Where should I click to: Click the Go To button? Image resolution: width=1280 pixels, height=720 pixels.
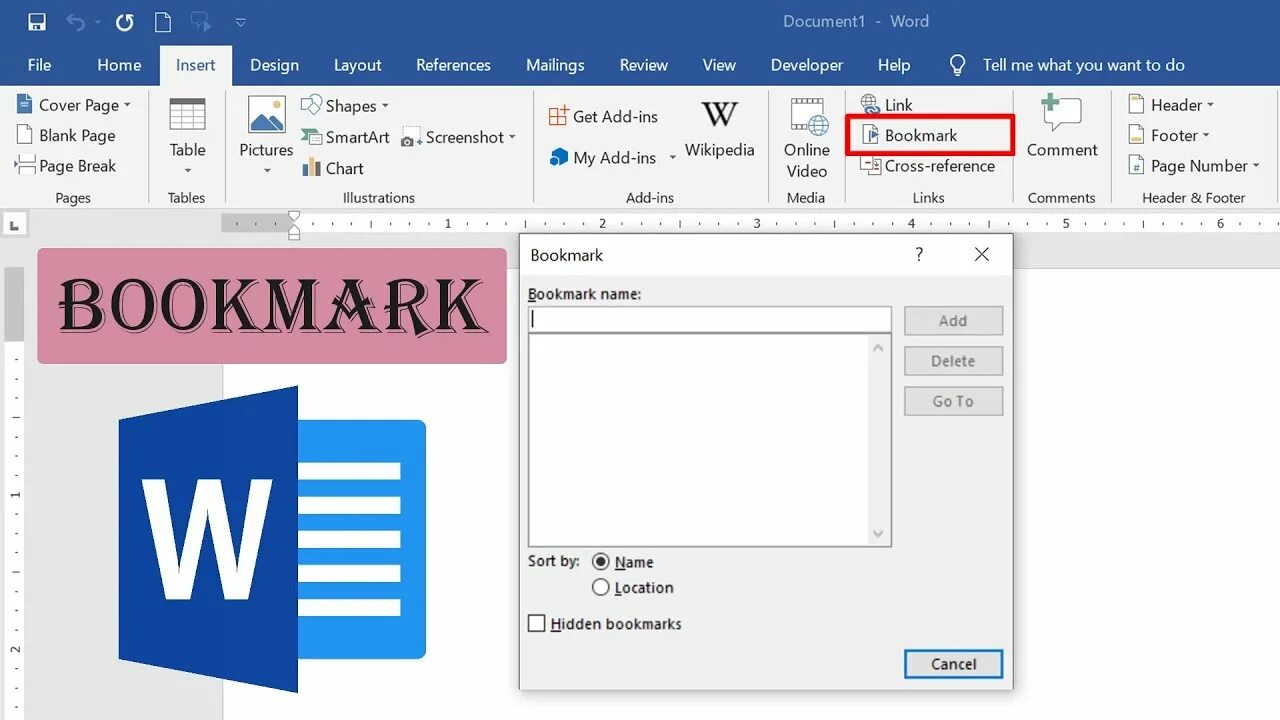pyautogui.click(x=953, y=401)
